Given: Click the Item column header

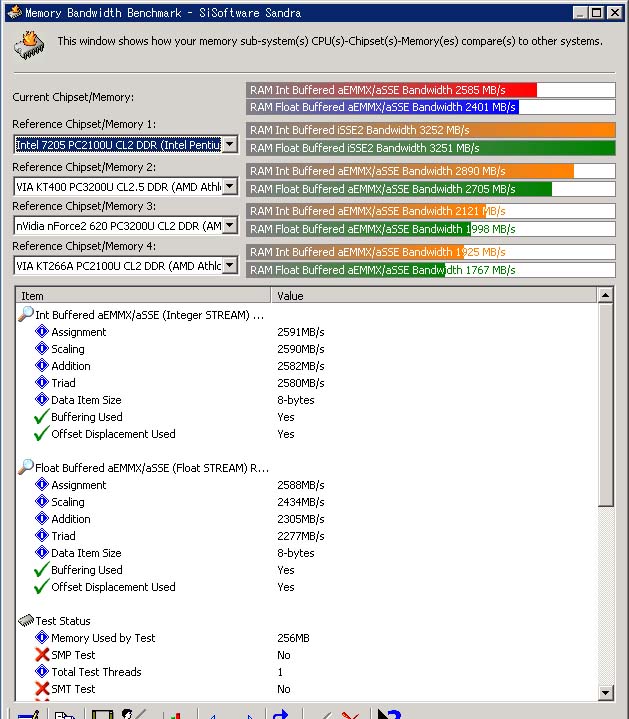Looking at the screenshot, I should (x=143, y=296).
